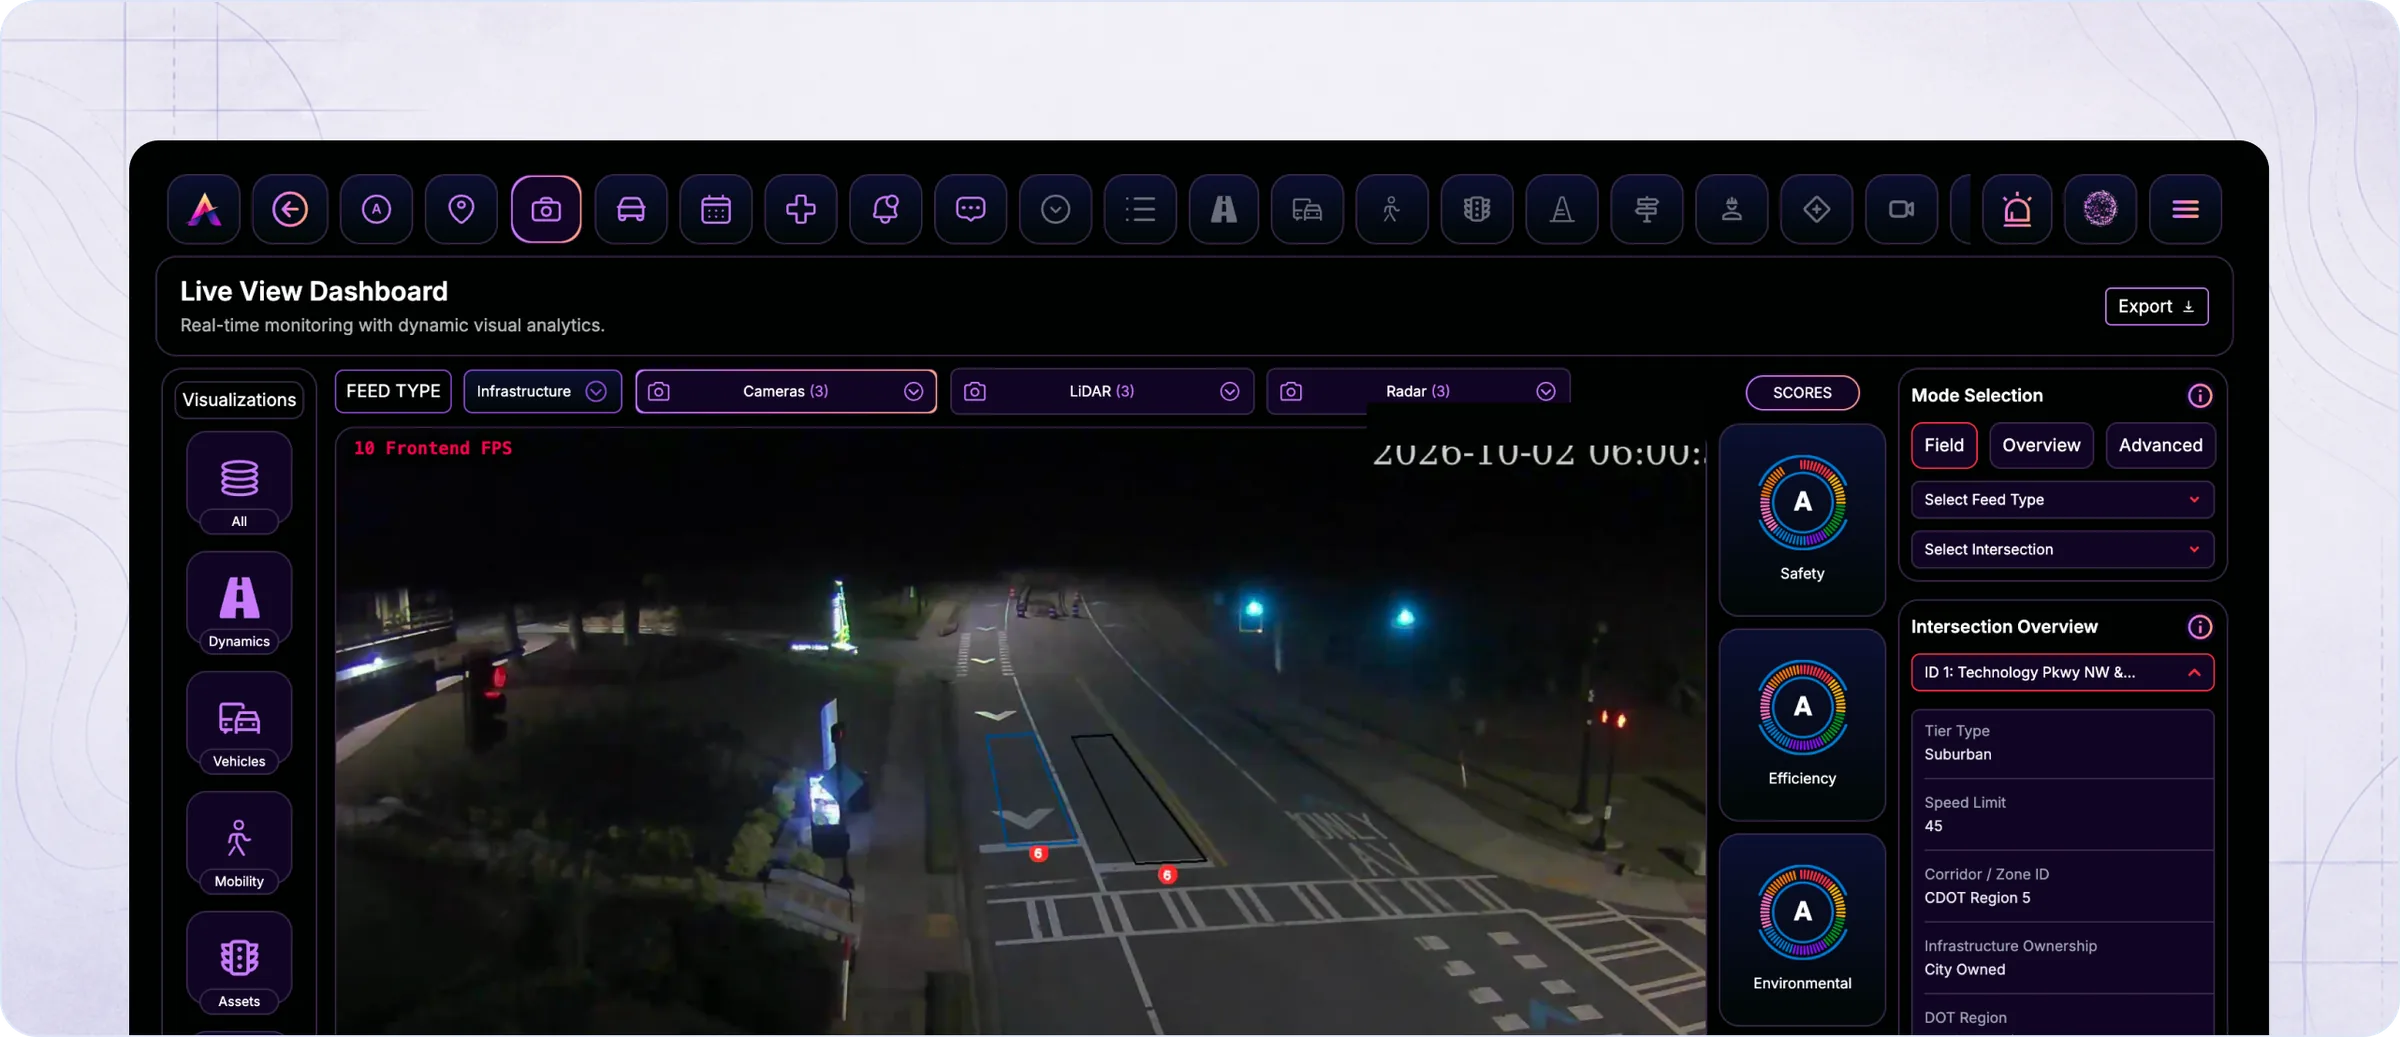Click the signpost toolbar icon

click(x=1647, y=209)
